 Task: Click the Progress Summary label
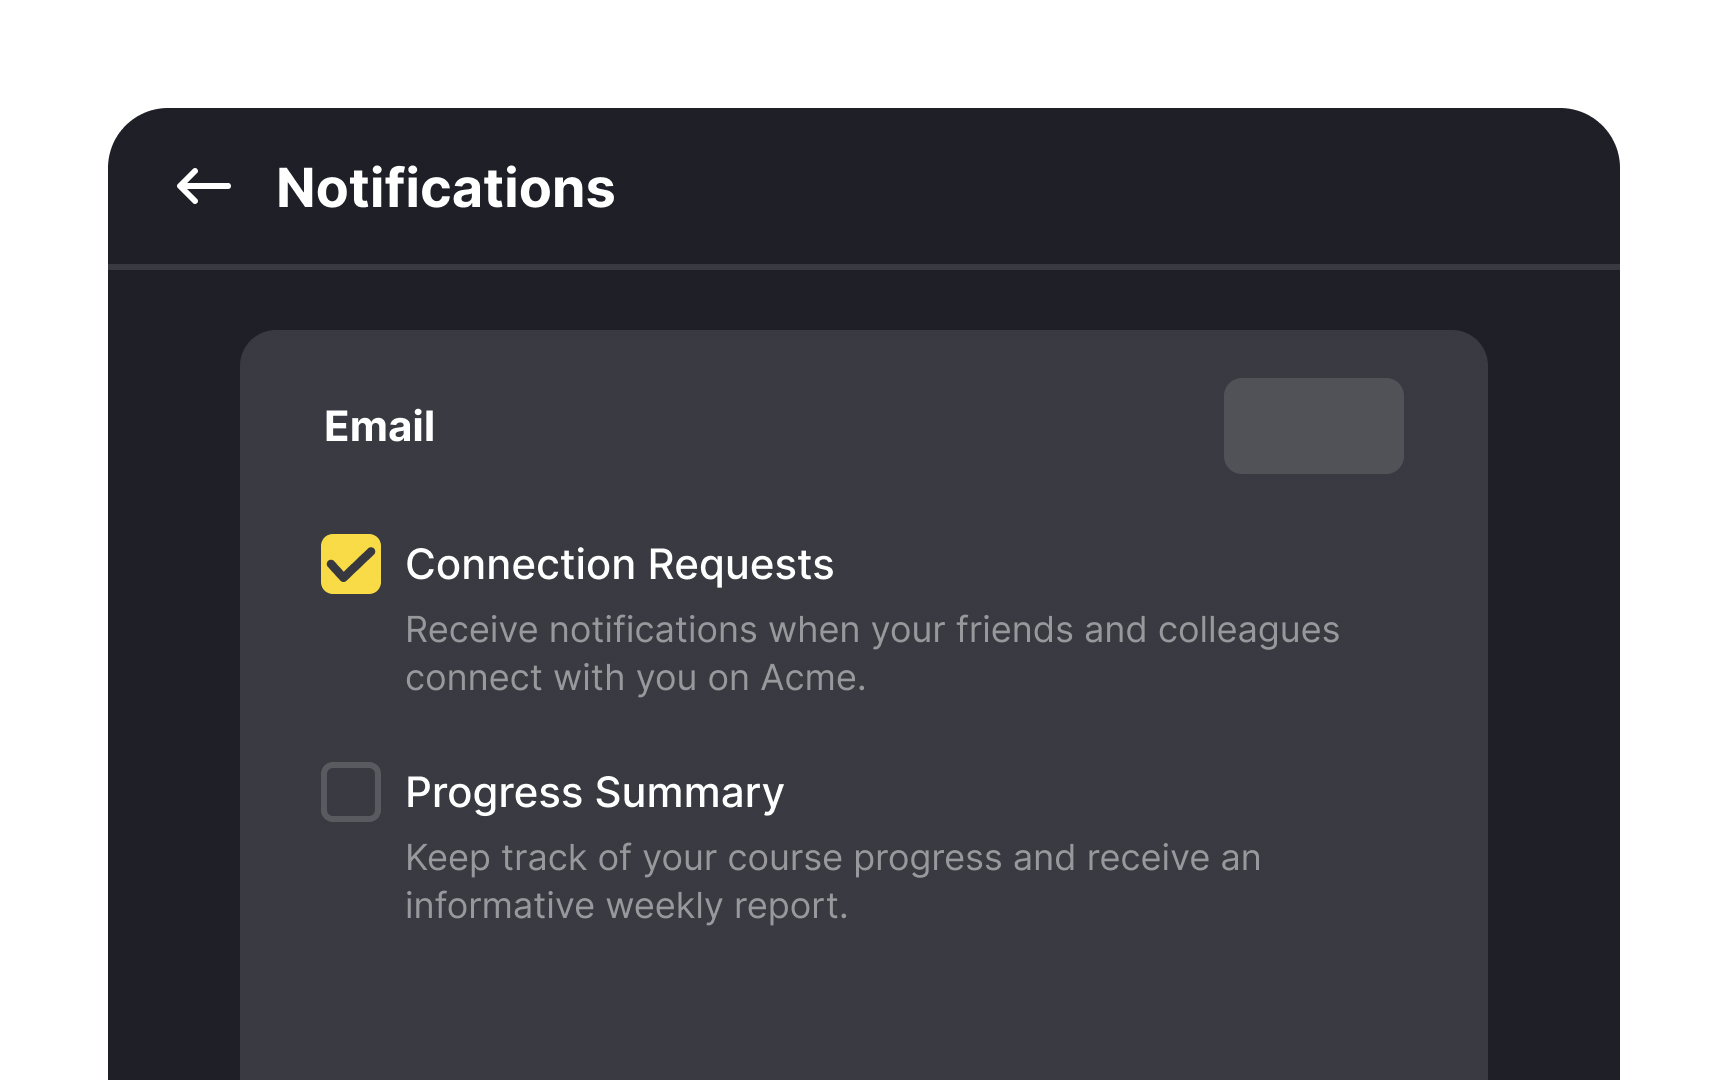(594, 791)
